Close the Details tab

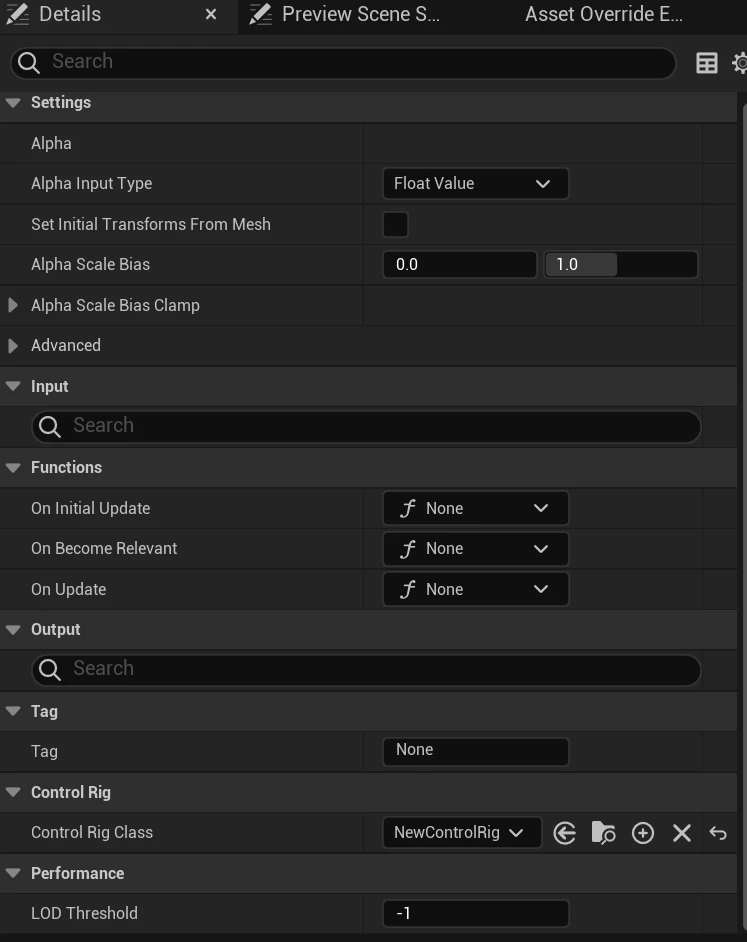tap(210, 14)
